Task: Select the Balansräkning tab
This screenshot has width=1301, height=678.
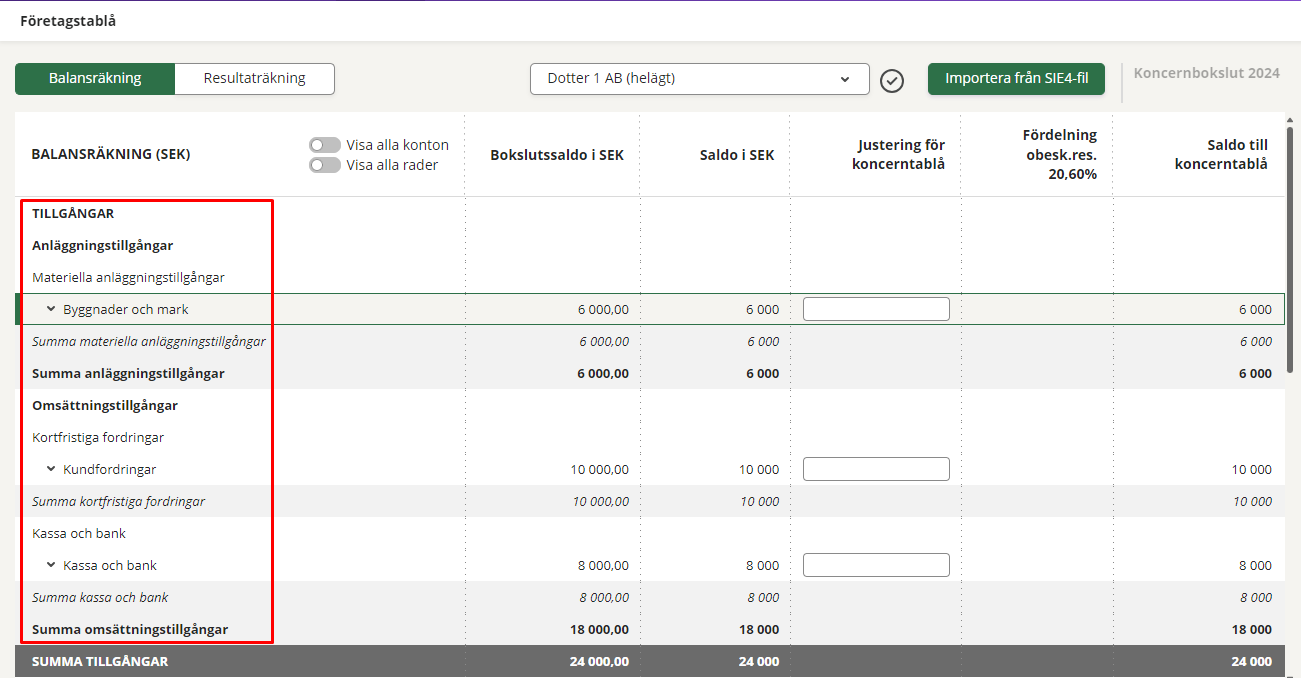Action: click(95, 79)
